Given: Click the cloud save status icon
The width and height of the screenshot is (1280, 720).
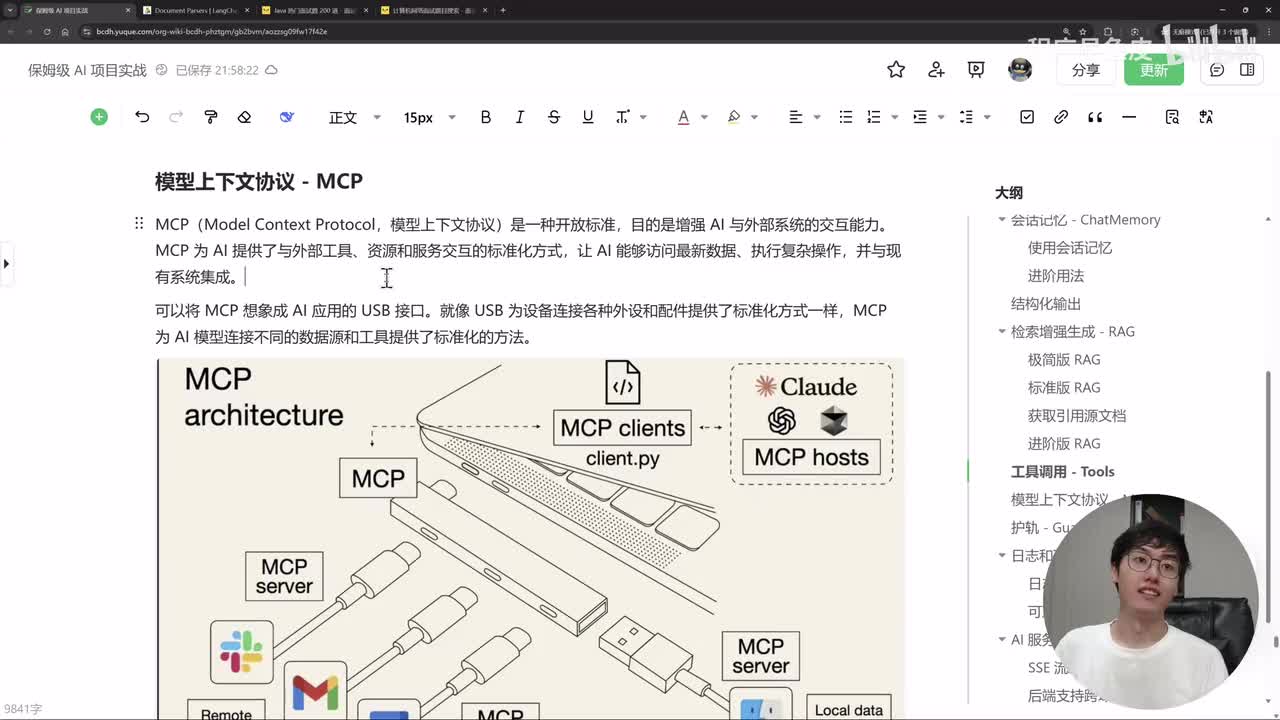Looking at the screenshot, I should coord(271,70).
